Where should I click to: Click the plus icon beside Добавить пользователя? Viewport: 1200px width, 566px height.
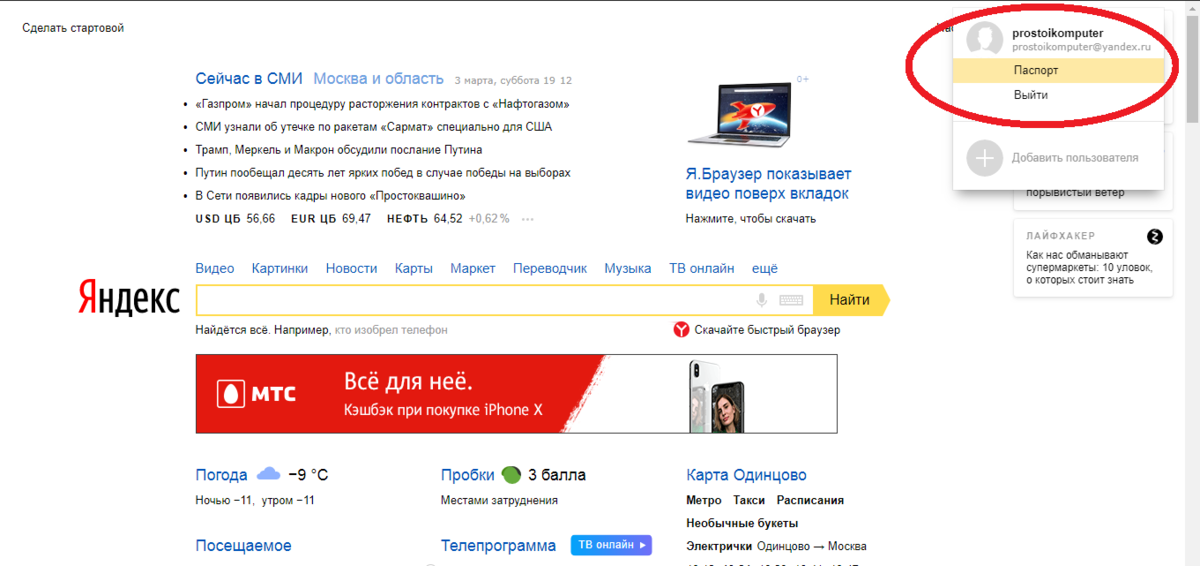point(985,158)
